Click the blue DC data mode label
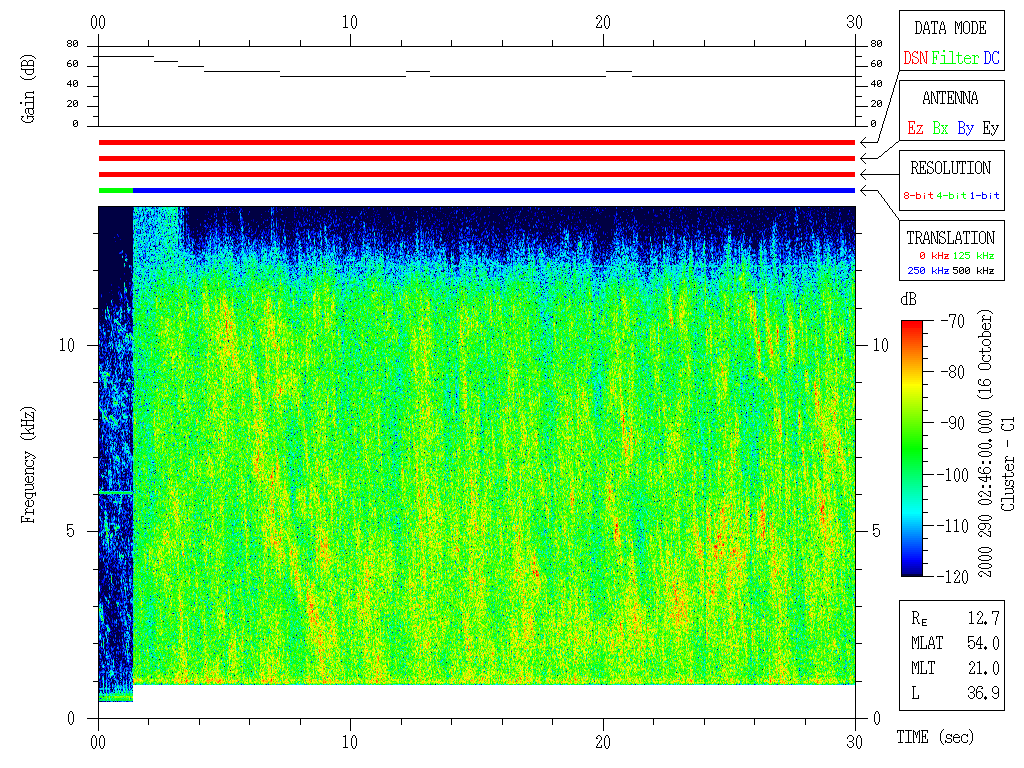Viewport: 1024px width, 768px height. coord(991,58)
